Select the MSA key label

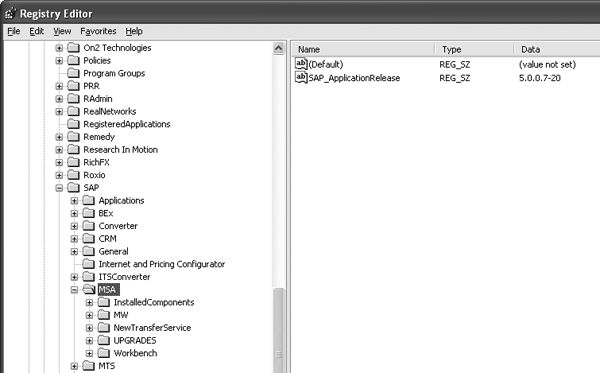click(108, 290)
